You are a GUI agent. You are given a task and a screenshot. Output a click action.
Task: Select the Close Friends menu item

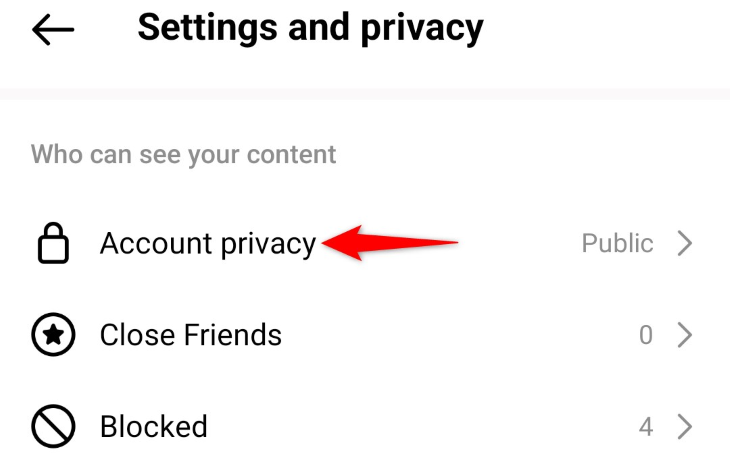point(190,336)
